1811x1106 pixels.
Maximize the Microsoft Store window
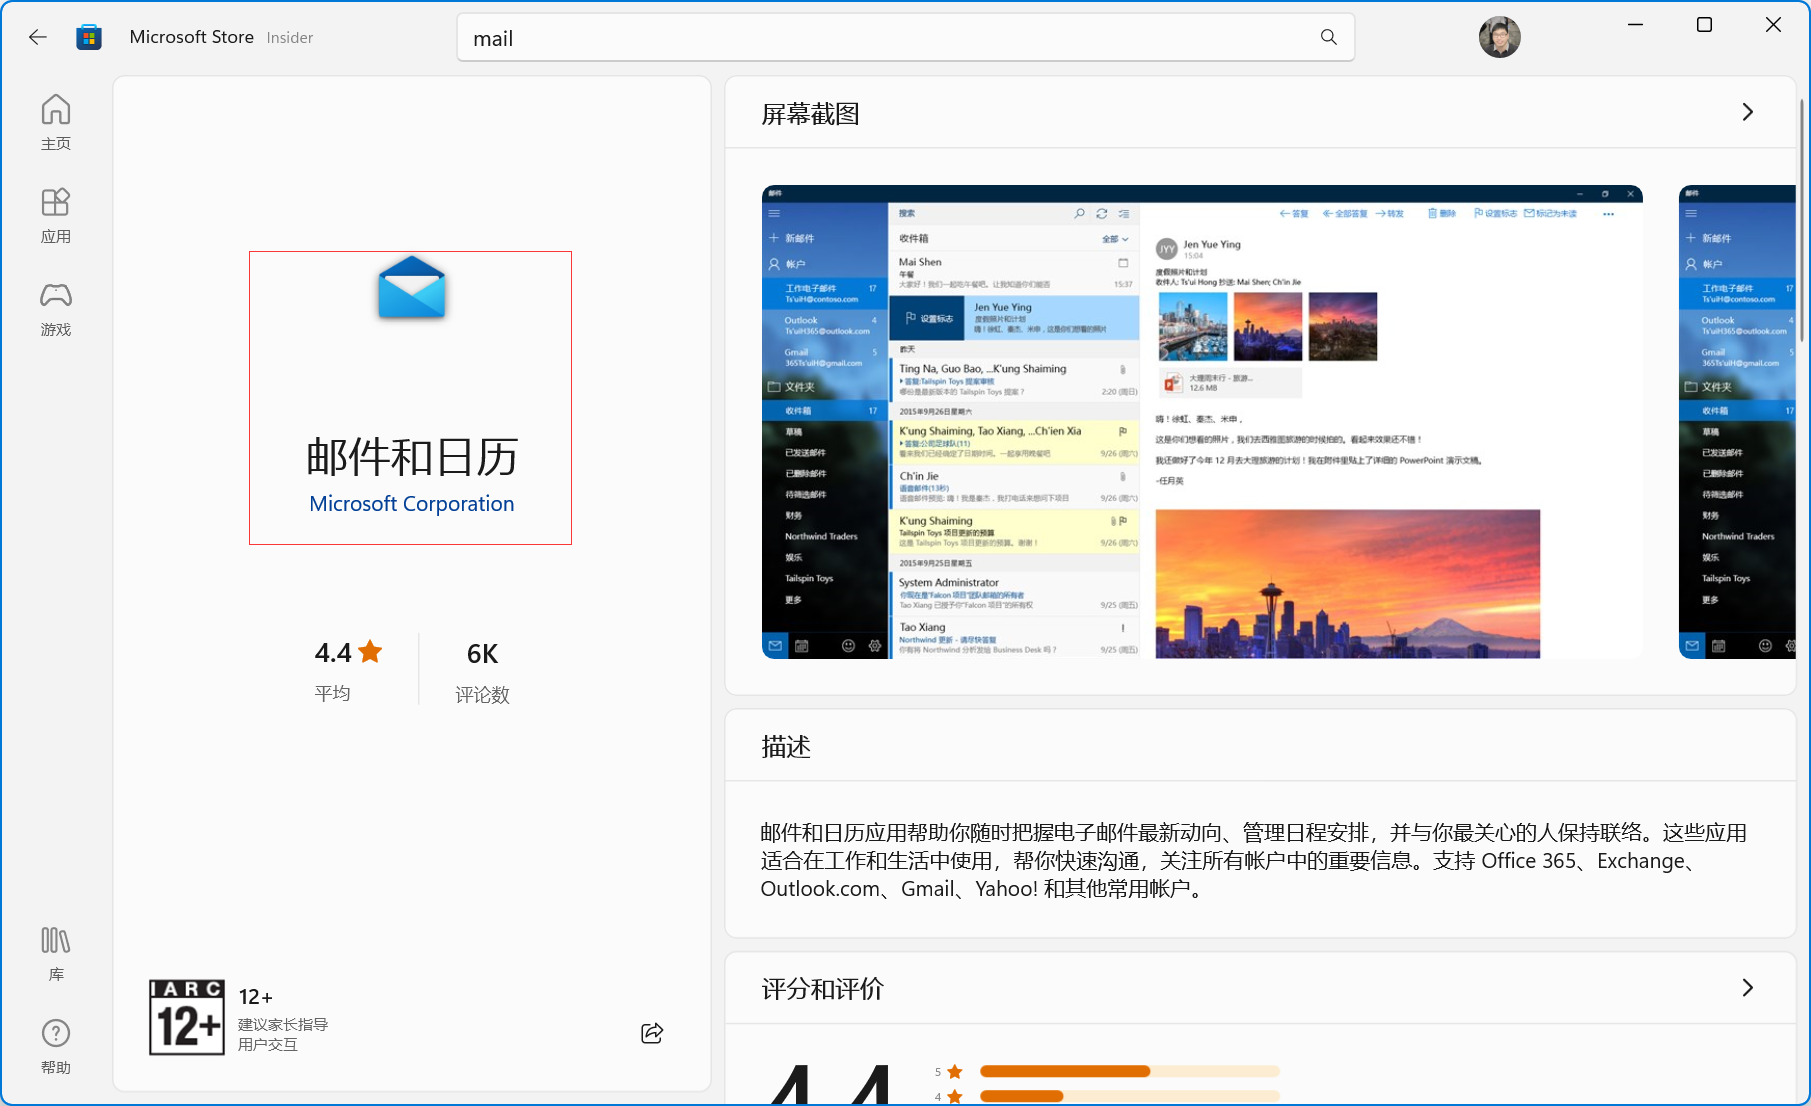click(1705, 25)
